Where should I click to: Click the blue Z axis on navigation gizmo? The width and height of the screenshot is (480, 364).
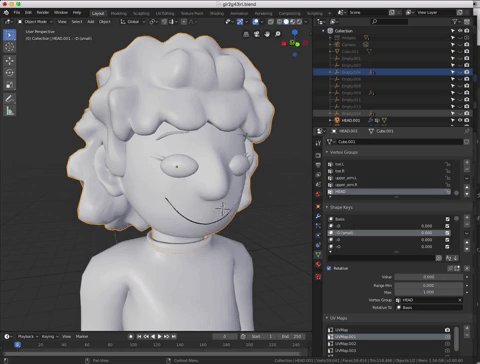[x=295, y=32]
